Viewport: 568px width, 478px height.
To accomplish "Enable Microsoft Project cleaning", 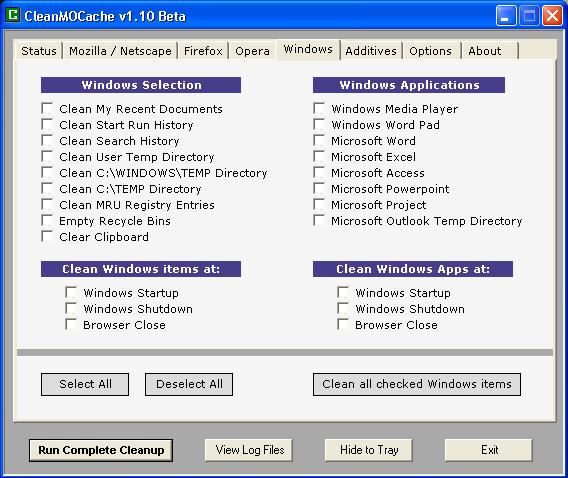I will (319, 204).
